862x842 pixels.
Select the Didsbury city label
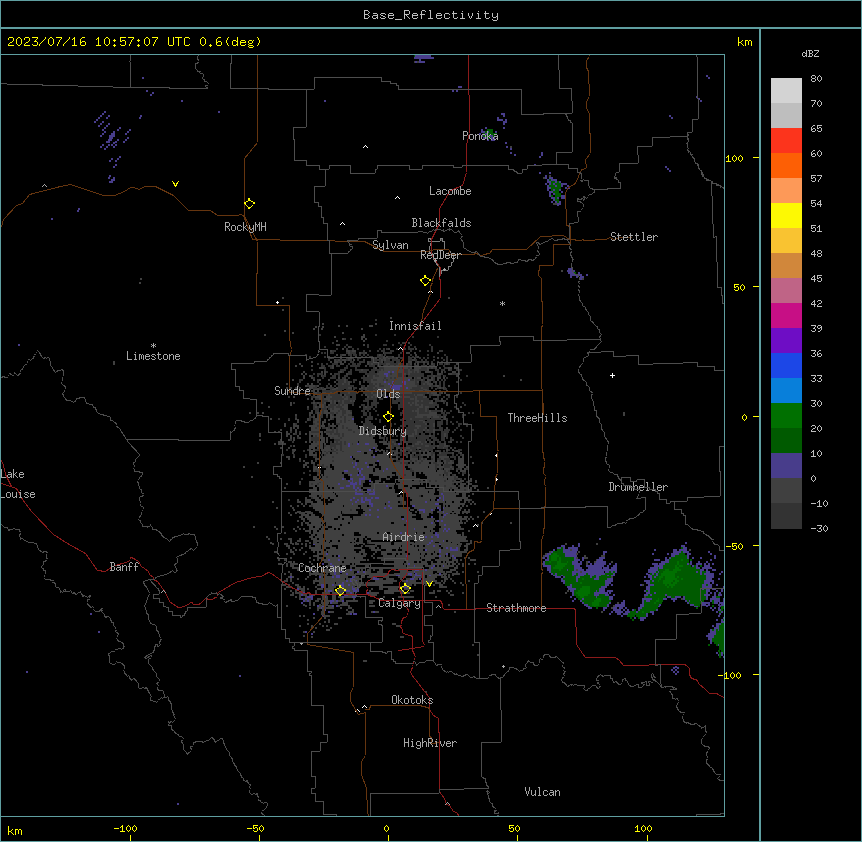click(x=383, y=431)
